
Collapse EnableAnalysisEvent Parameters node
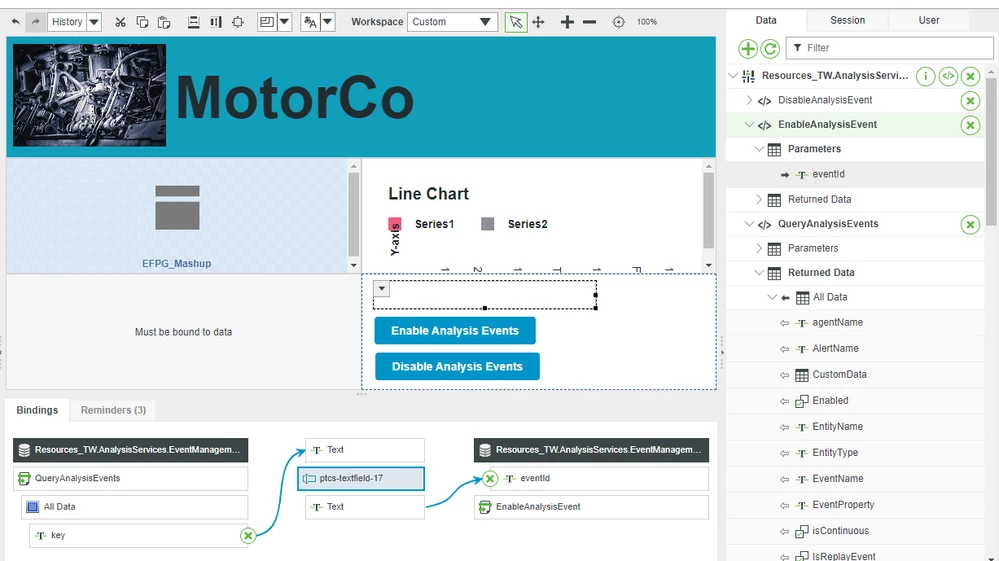pyautogui.click(x=759, y=148)
